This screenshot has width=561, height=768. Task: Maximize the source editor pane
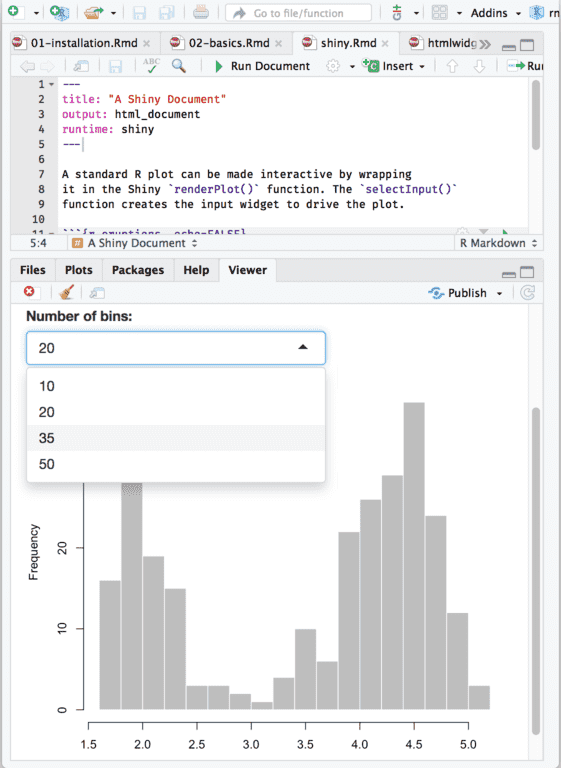[527, 46]
